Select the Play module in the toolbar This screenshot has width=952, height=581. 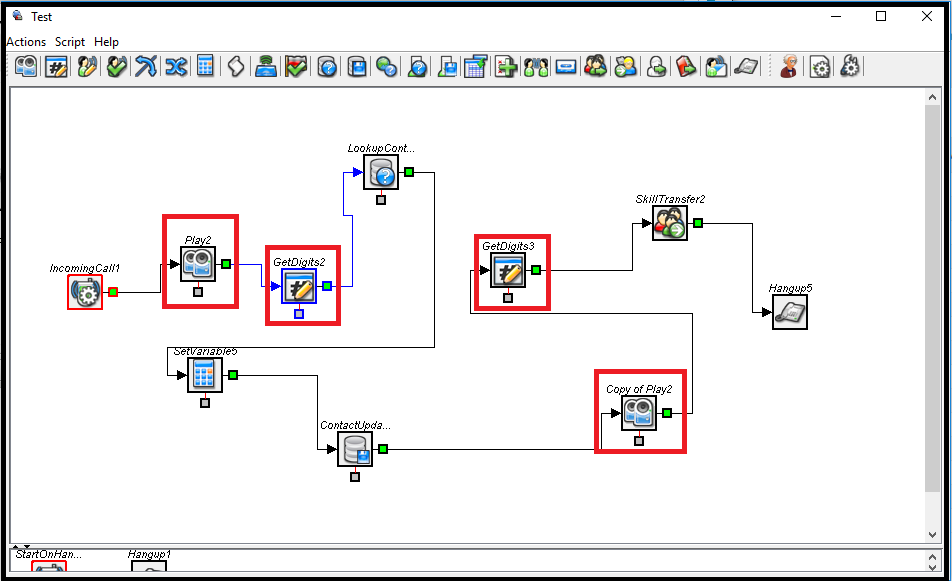[26, 66]
